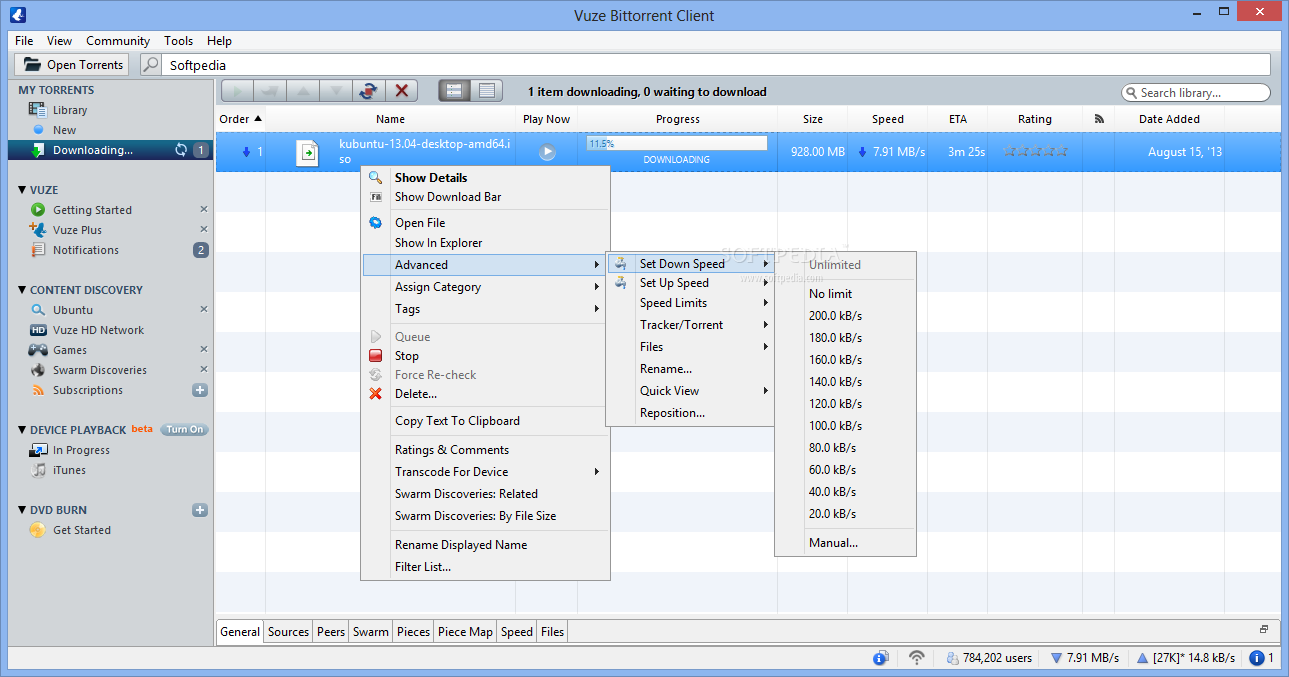The height and width of the screenshot is (677, 1289).
Task: Open Vuze Plus sidebar entry
Action: click(x=77, y=230)
